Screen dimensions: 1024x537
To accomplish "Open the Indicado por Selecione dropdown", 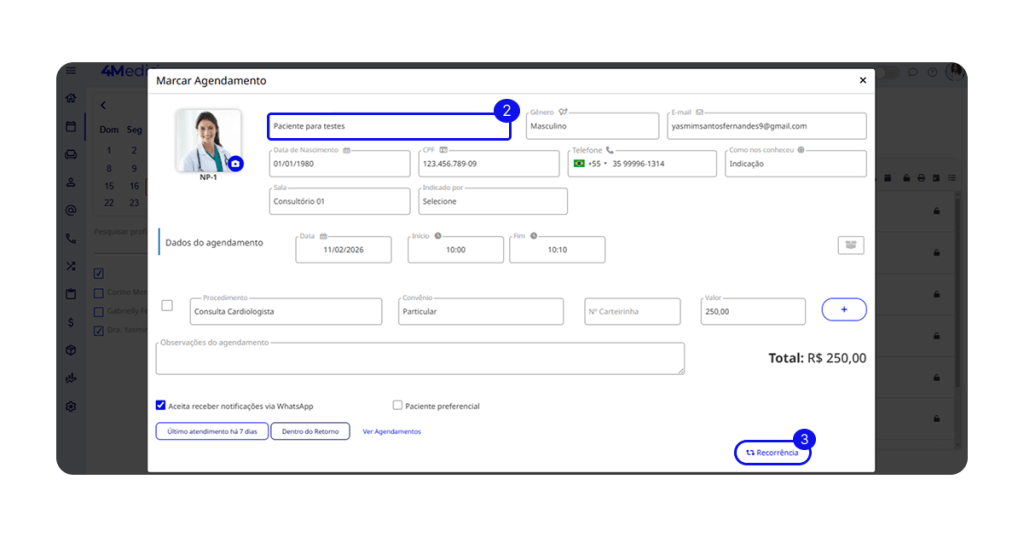I will coord(492,201).
